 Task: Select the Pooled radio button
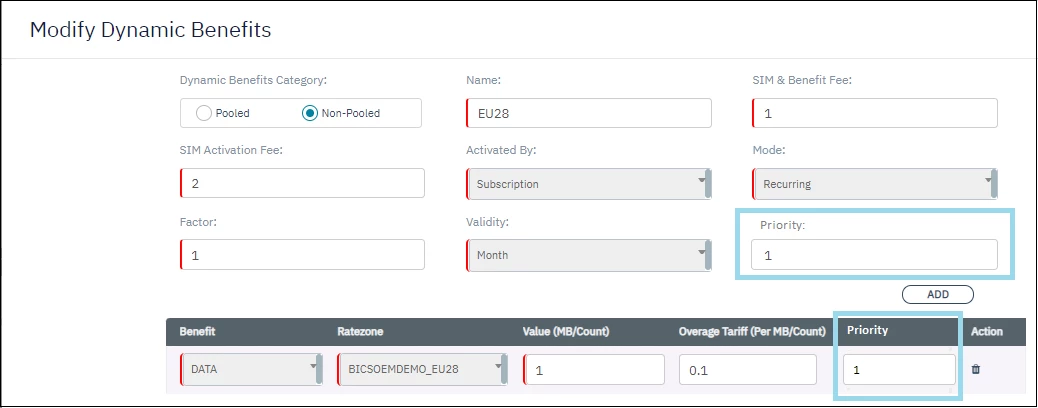tap(204, 113)
